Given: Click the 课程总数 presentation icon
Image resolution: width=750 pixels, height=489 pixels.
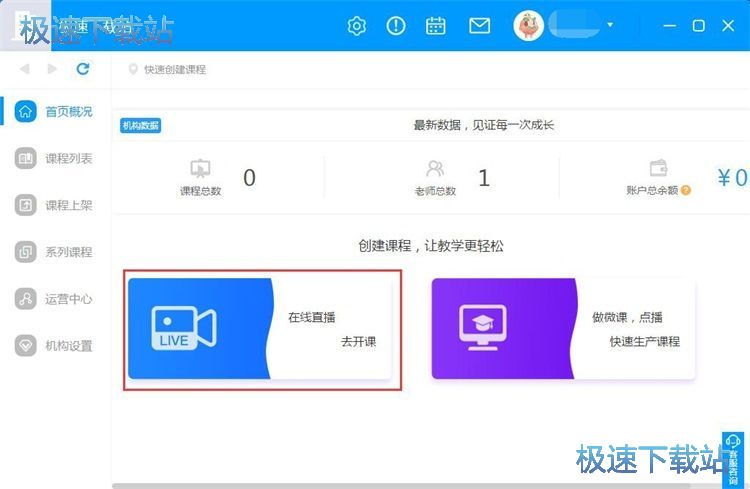Looking at the screenshot, I should (200, 168).
